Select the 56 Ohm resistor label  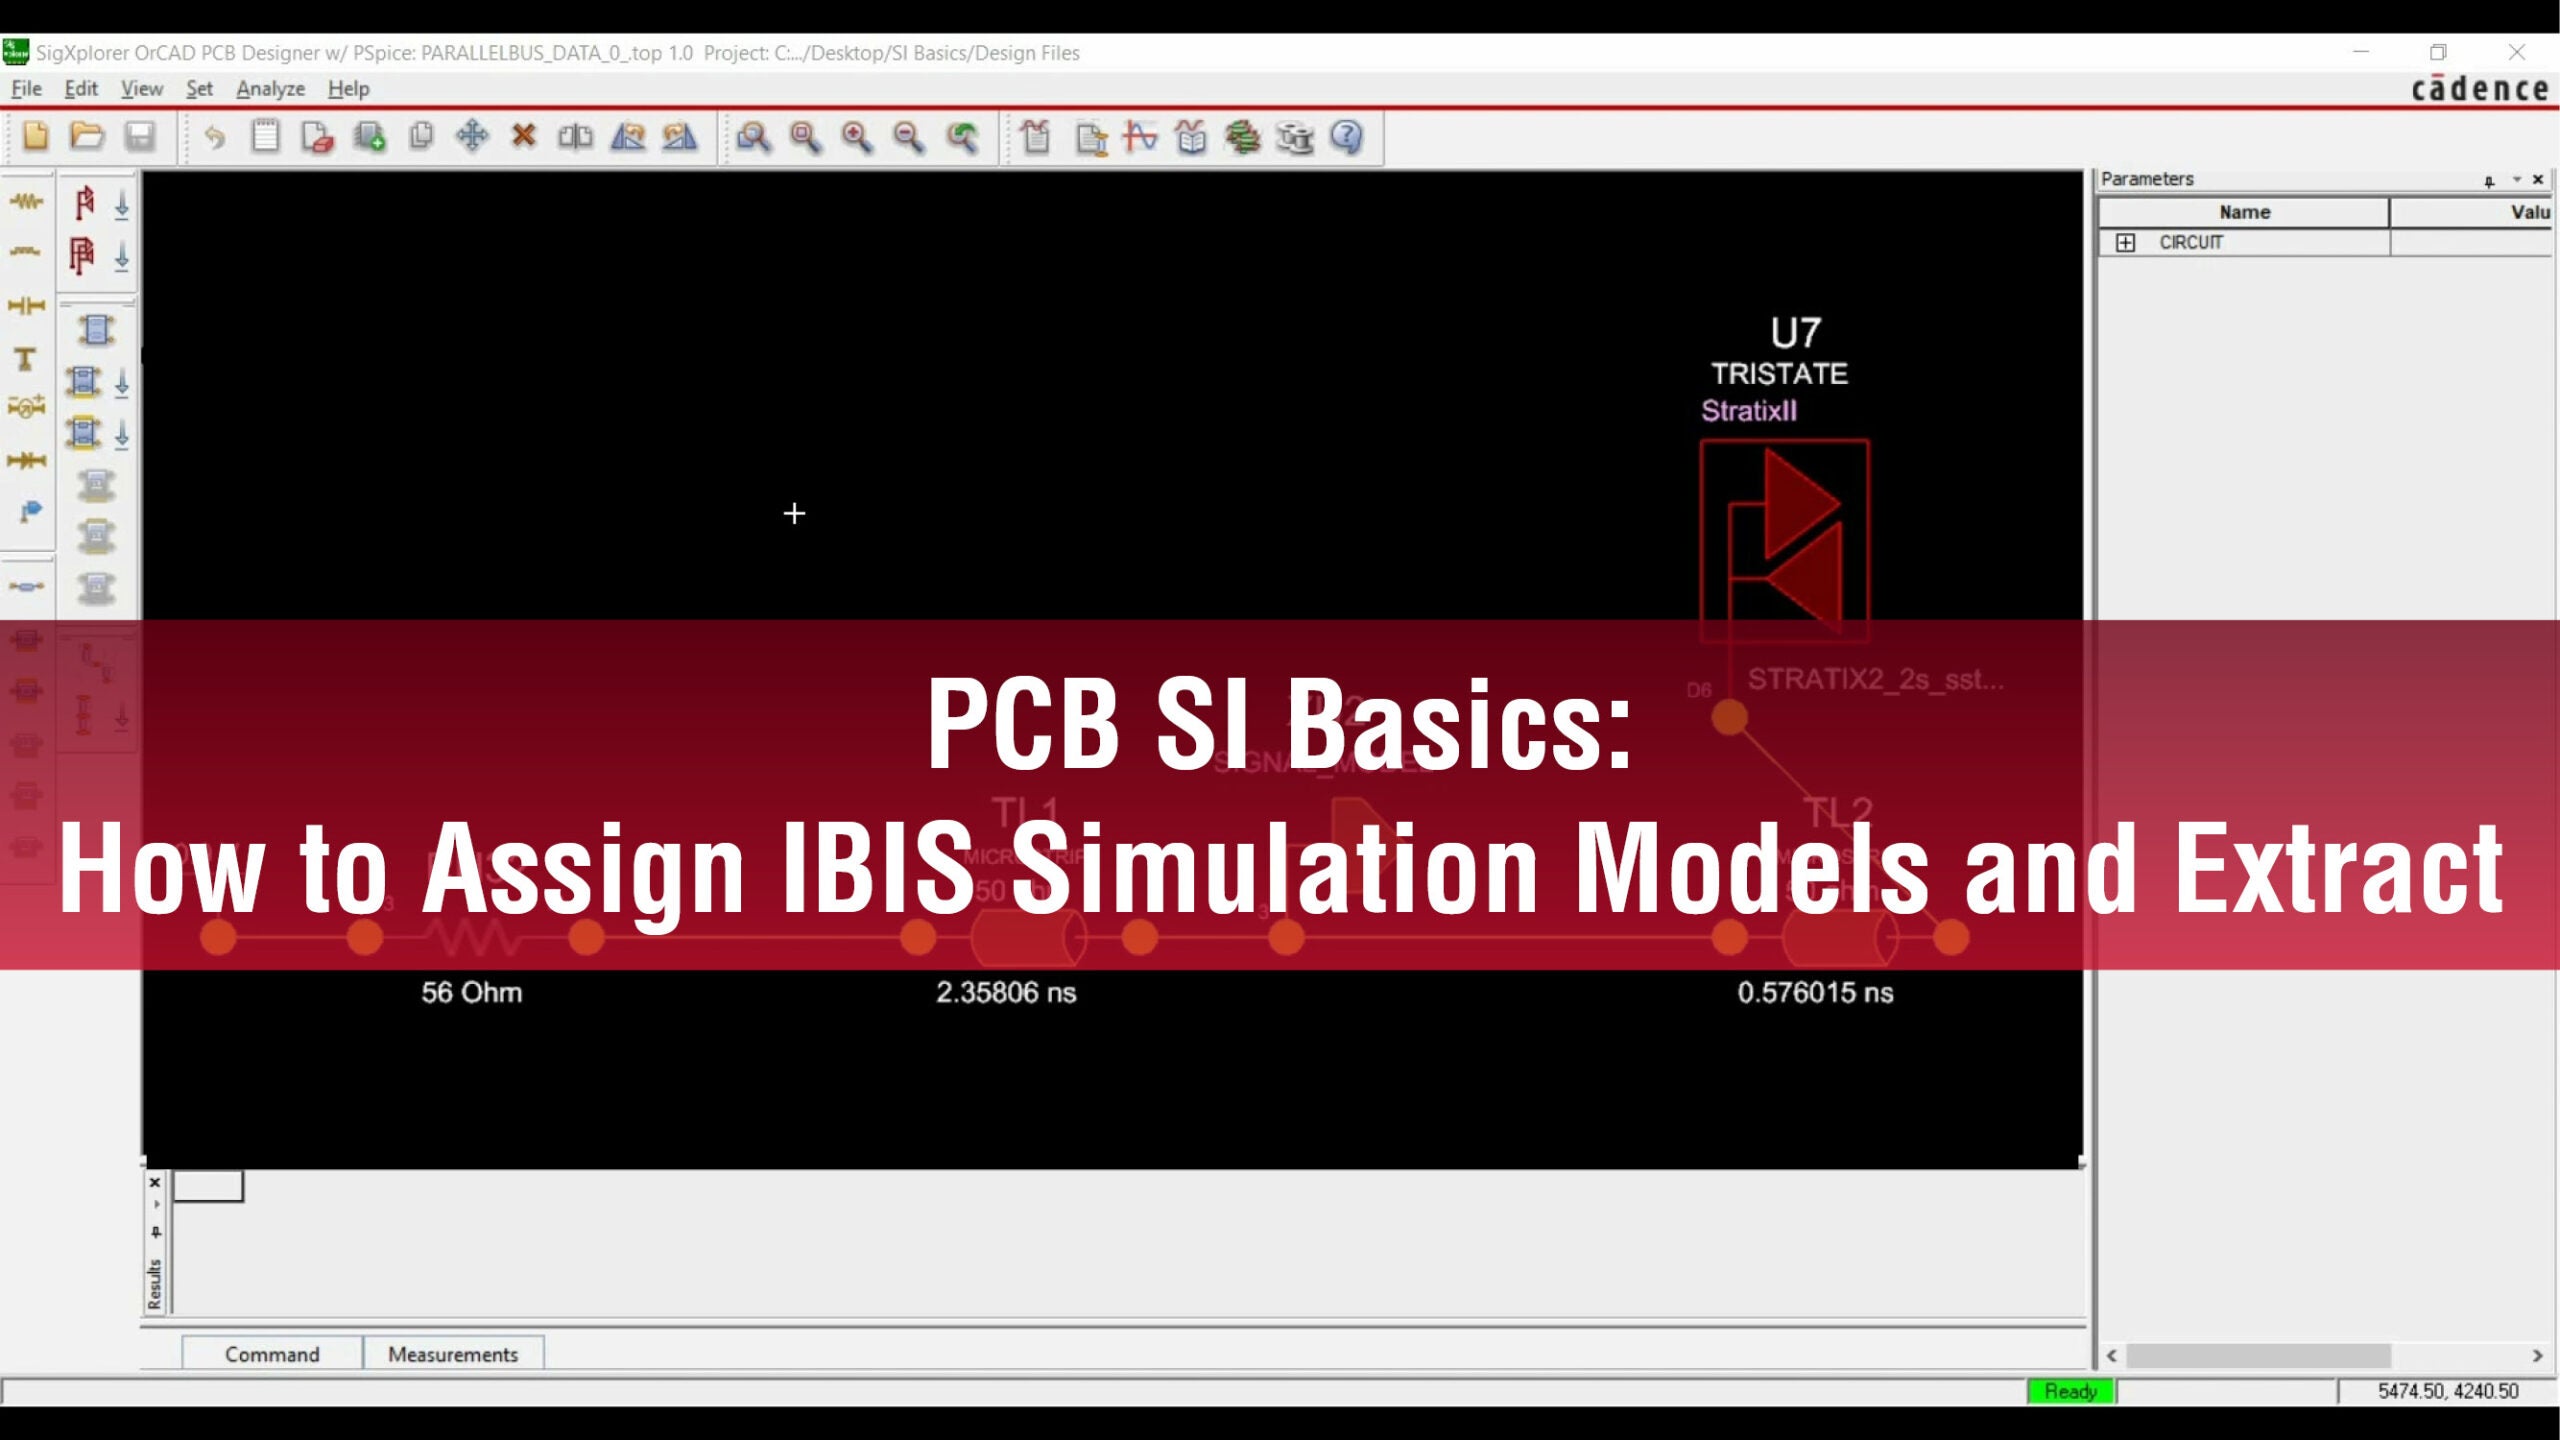click(471, 993)
